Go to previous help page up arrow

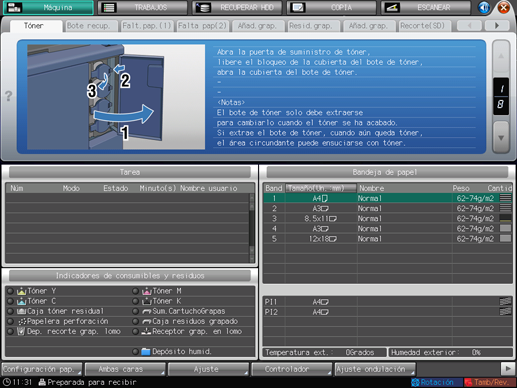(501, 57)
